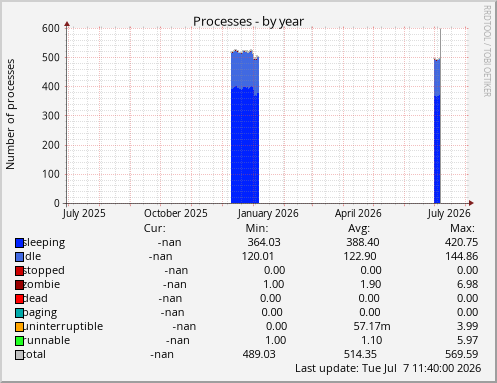The height and width of the screenshot is (383, 497).
Task: Click the uninterruptible legend color swatch
Action: (x=19, y=327)
